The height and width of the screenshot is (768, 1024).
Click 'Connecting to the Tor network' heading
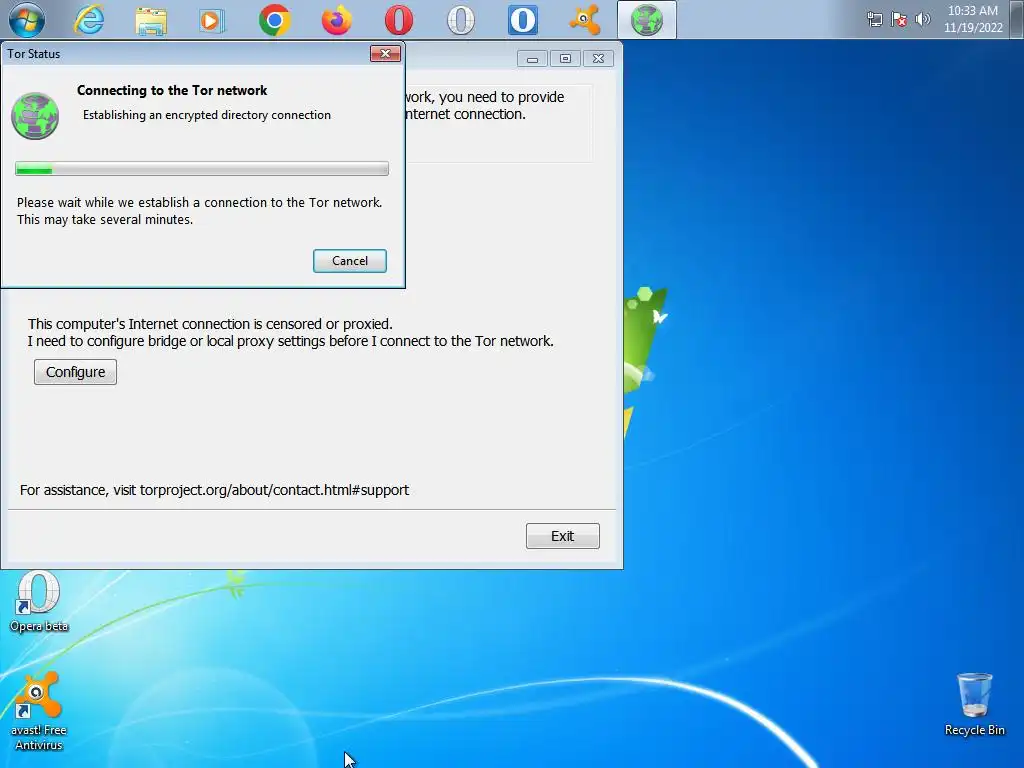[x=172, y=90]
